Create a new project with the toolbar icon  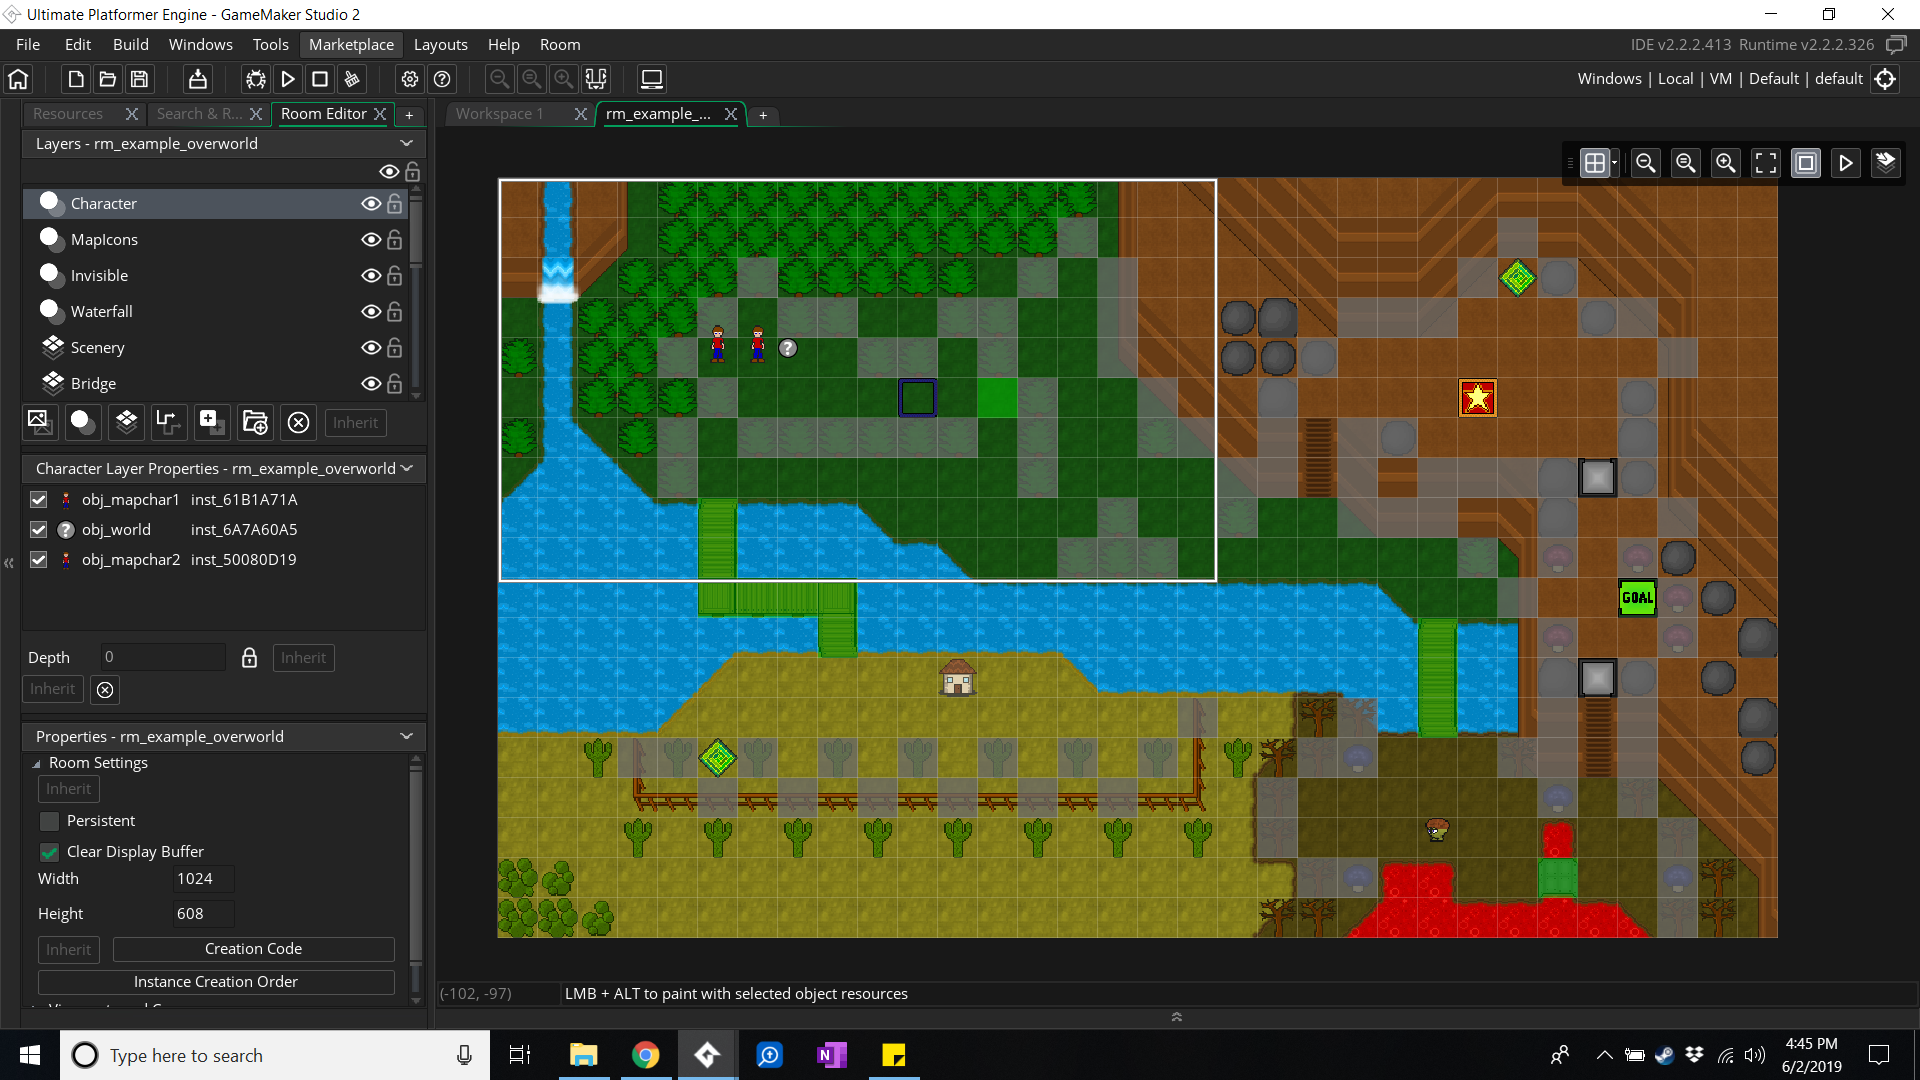(x=76, y=79)
